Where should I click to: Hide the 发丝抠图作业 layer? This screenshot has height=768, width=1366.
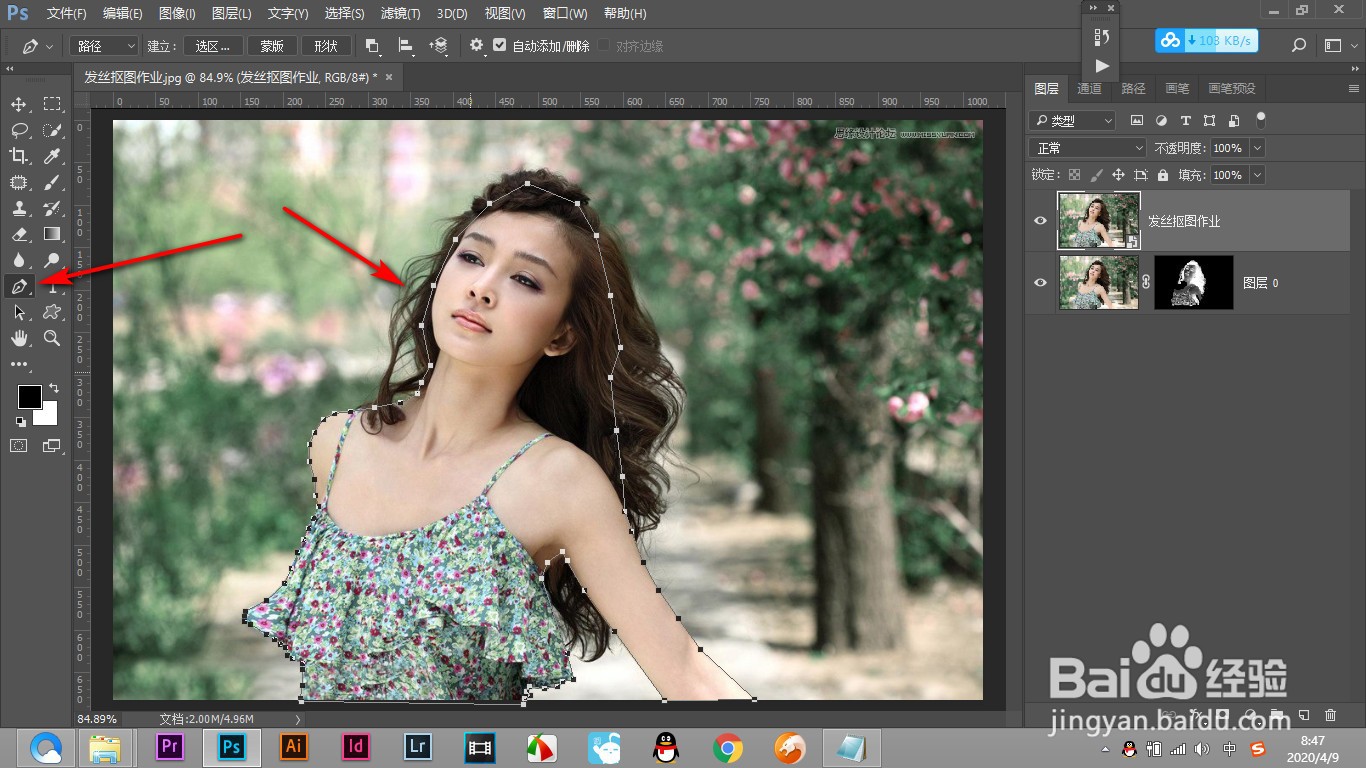(1040, 221)
